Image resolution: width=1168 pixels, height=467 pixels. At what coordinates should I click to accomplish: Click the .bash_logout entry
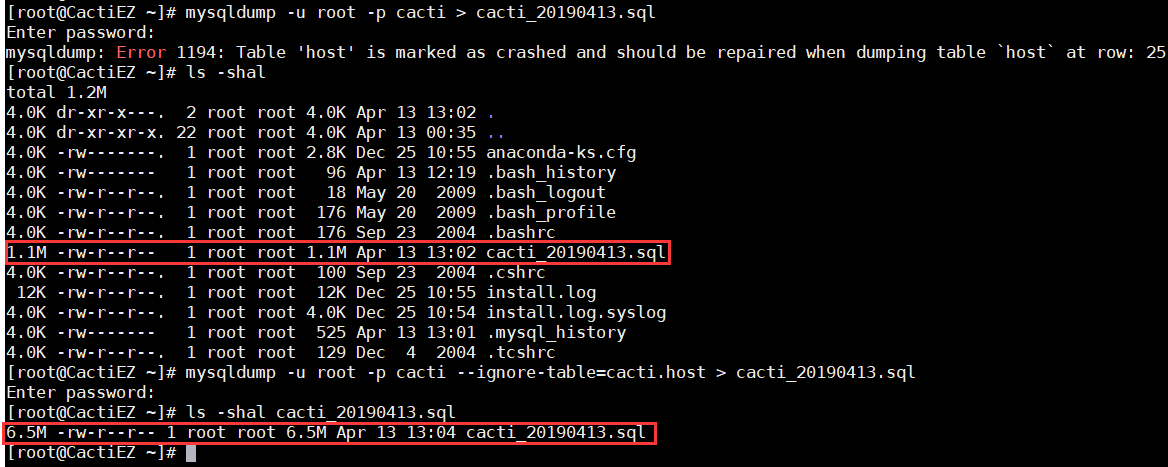click(x=546, y=193)
